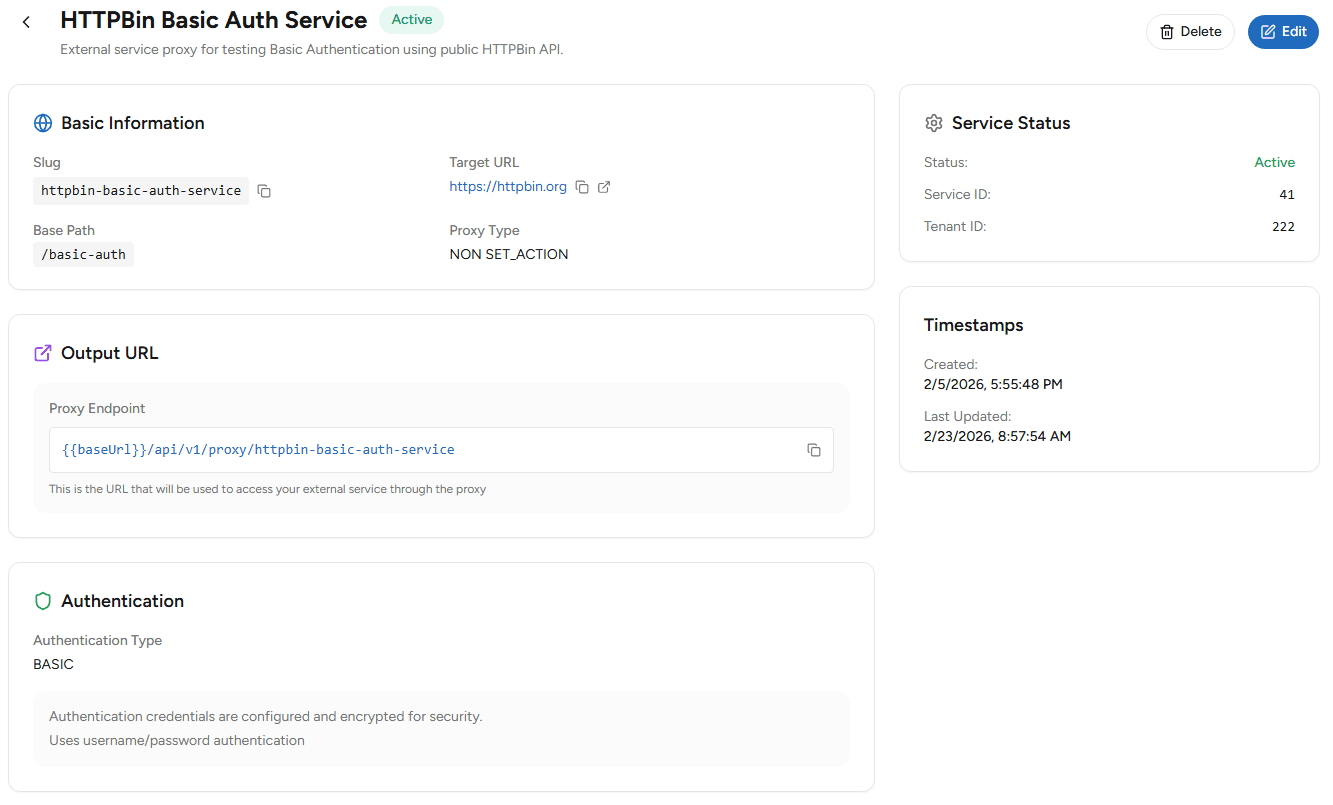Click the Active badge next to title

pos(411,20)
